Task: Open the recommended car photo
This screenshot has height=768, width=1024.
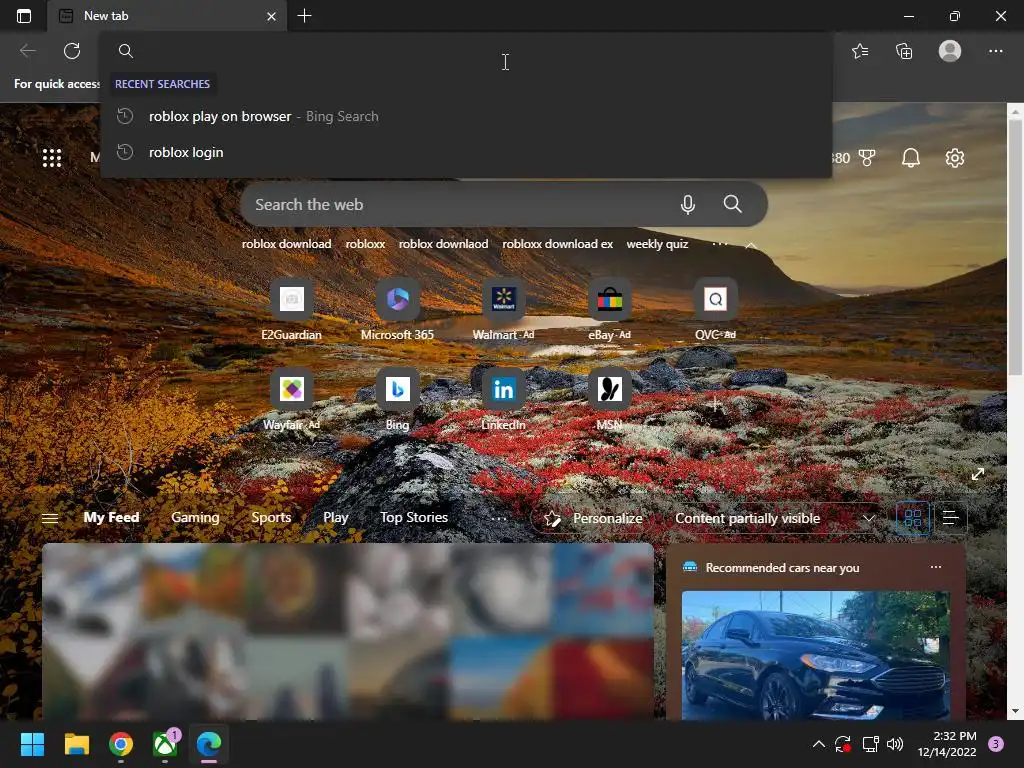Action: tap(815, 655)
